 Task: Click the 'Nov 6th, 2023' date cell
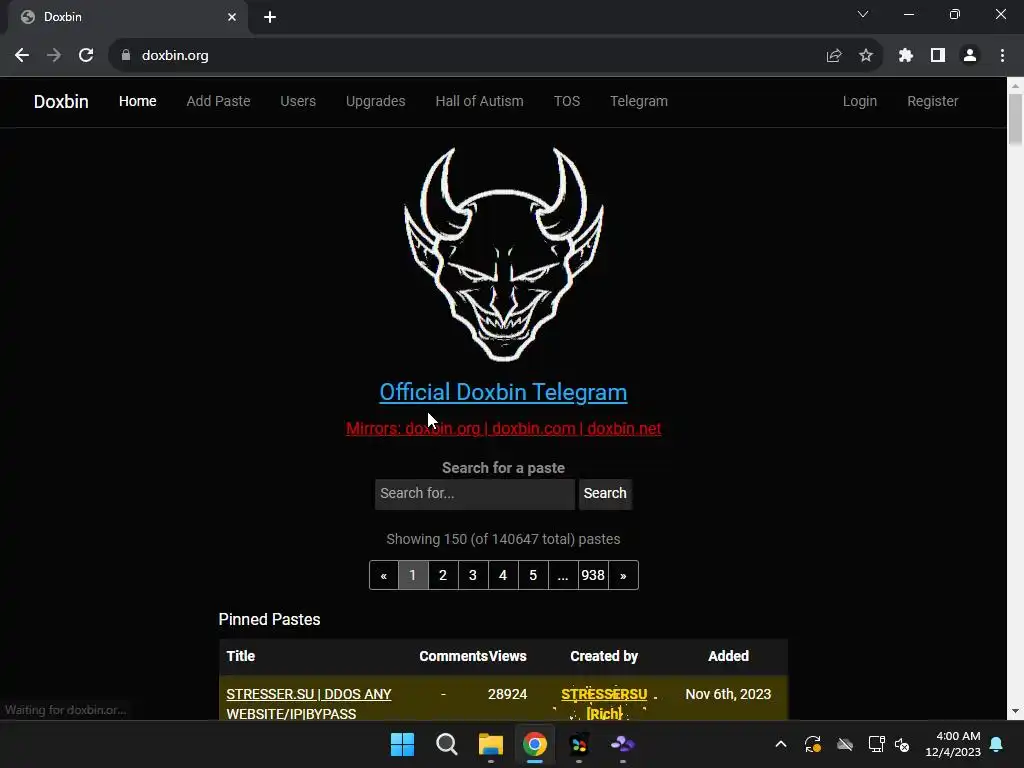(728, 694)
